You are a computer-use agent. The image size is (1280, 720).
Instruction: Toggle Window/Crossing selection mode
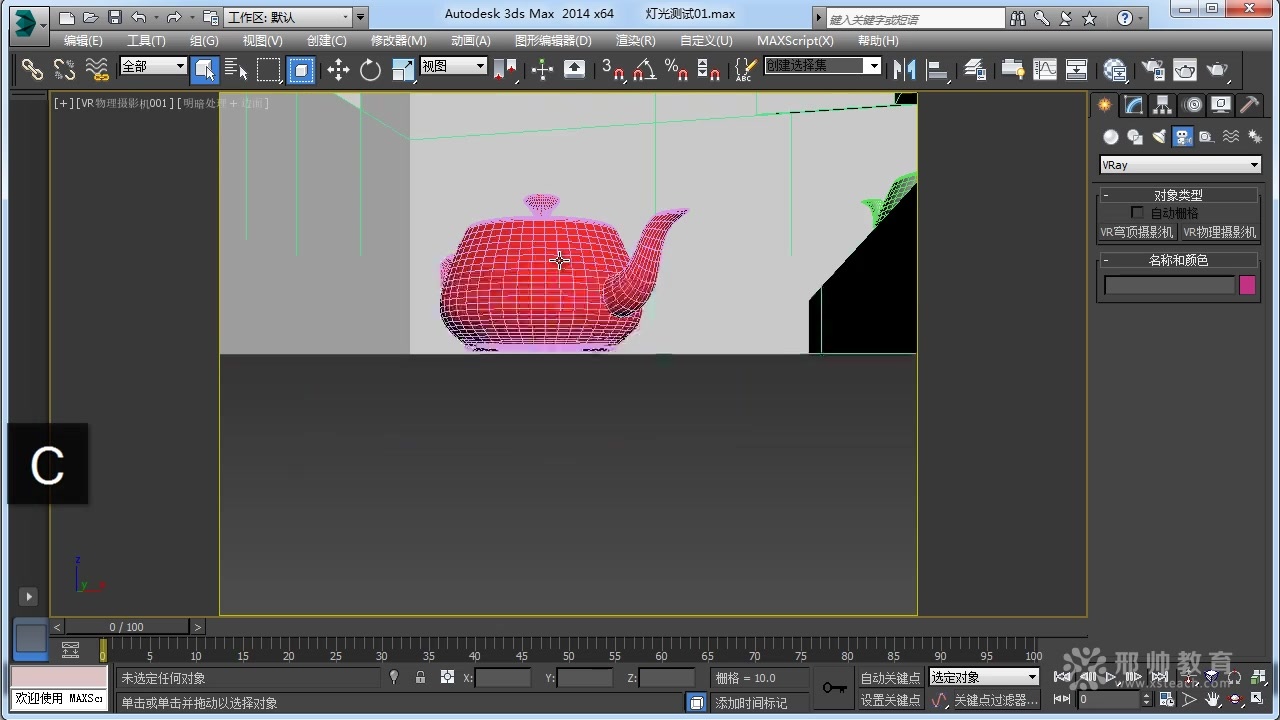coord(301,69)
